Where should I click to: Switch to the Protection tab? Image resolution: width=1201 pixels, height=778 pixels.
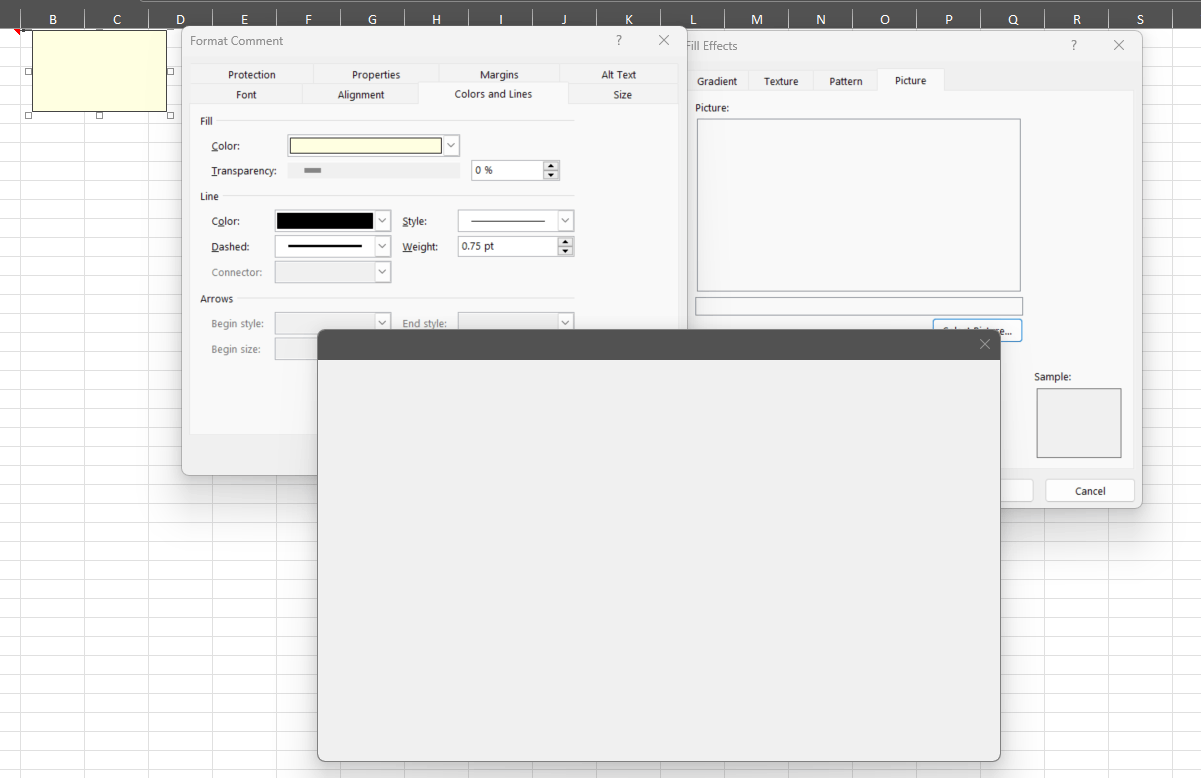coord(252,75)
